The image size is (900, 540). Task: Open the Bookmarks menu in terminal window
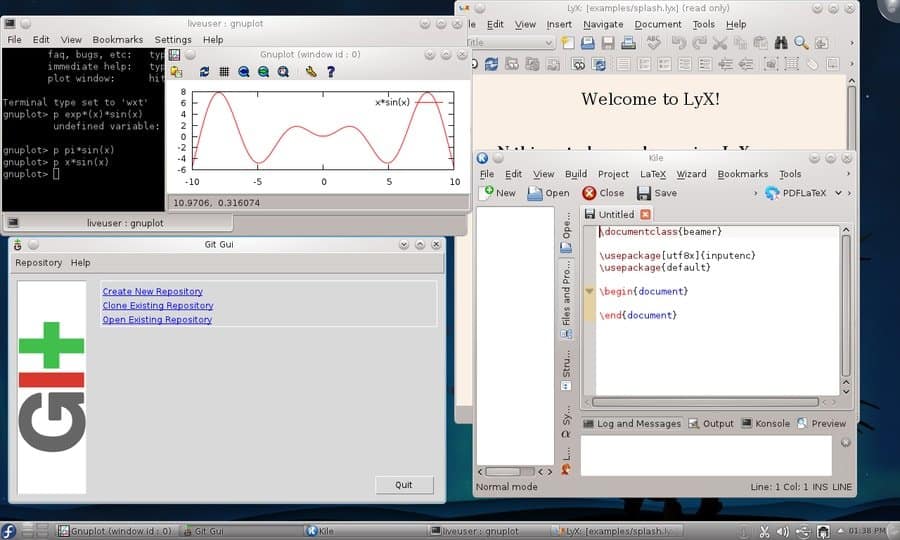118,40
